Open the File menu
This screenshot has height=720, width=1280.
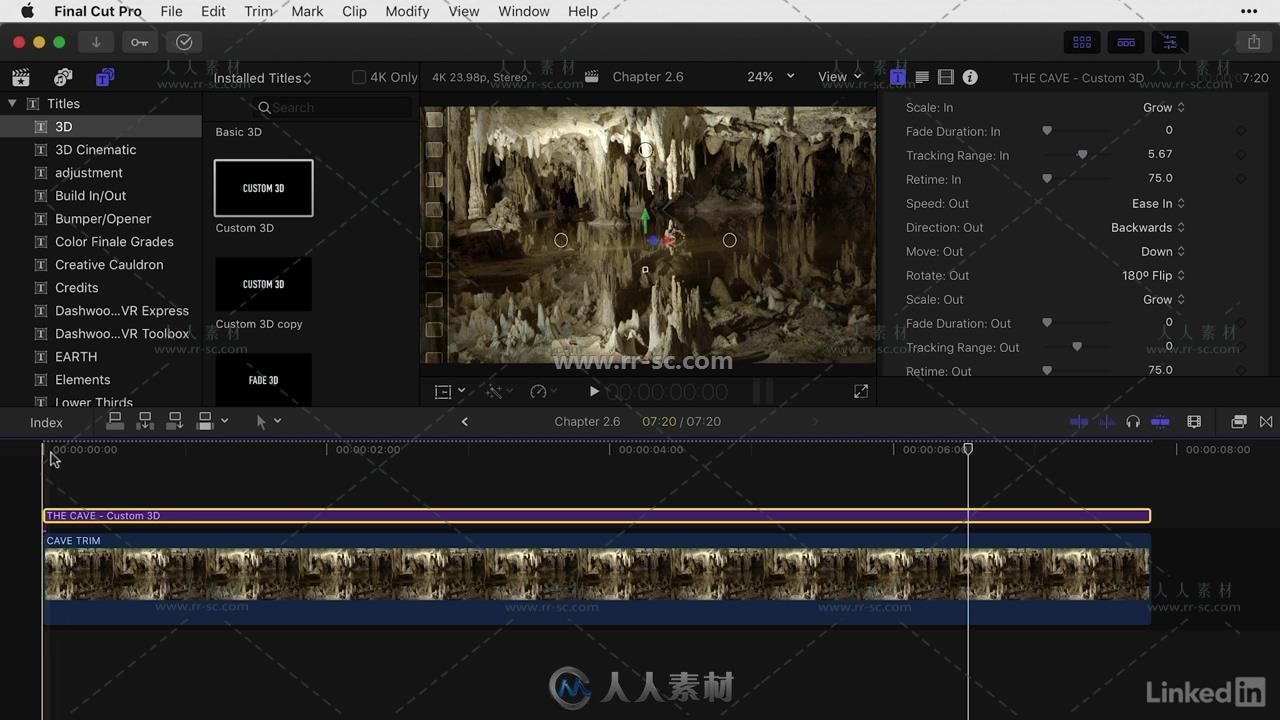click(x=171, y=11)
